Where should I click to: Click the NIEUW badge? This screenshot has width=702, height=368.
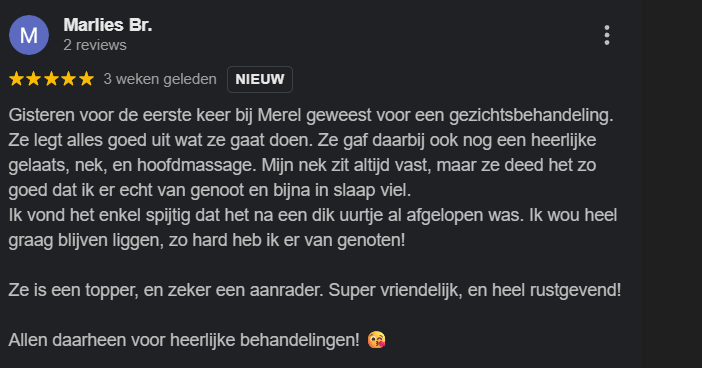tap(260, 79)
